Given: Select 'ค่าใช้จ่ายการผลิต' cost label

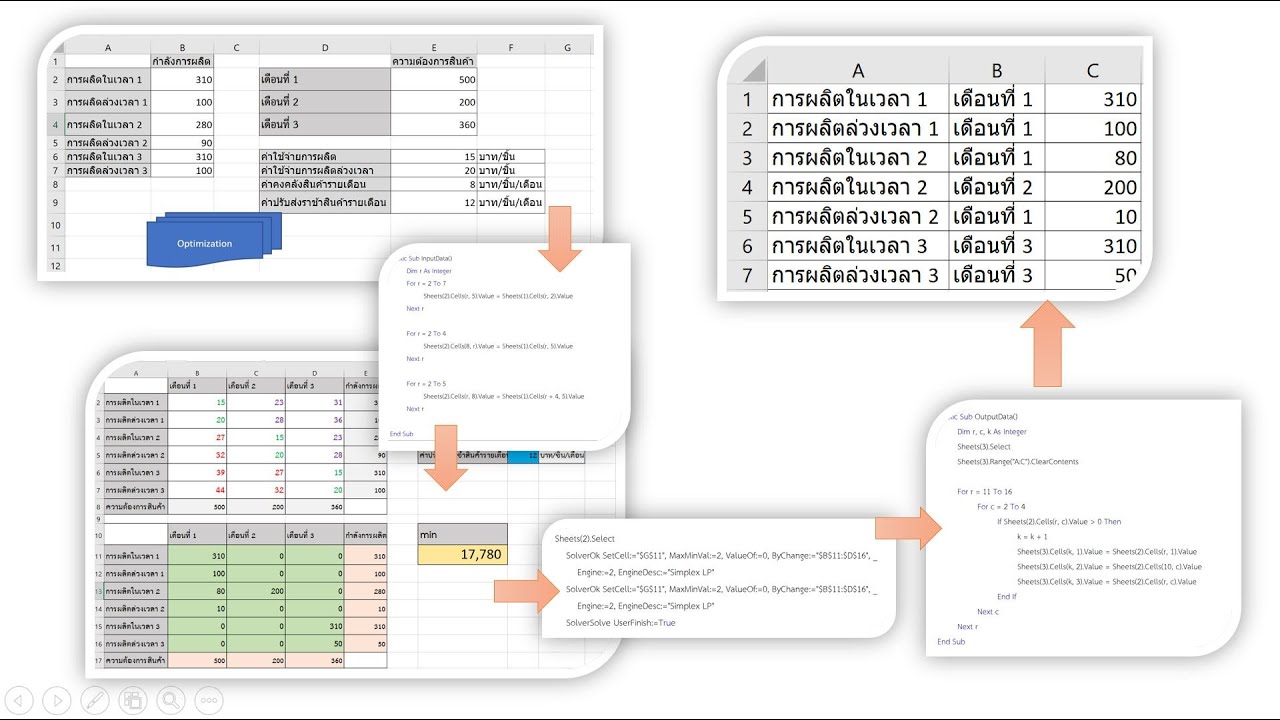Looking at the screenshot, I should [x=325, y=157].
